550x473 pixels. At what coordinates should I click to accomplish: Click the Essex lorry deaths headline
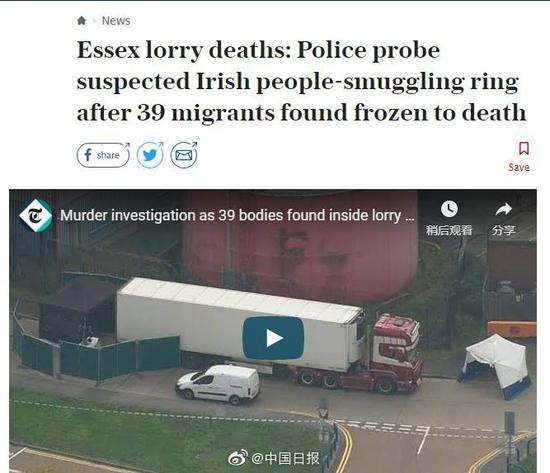[x=301, y=81]
